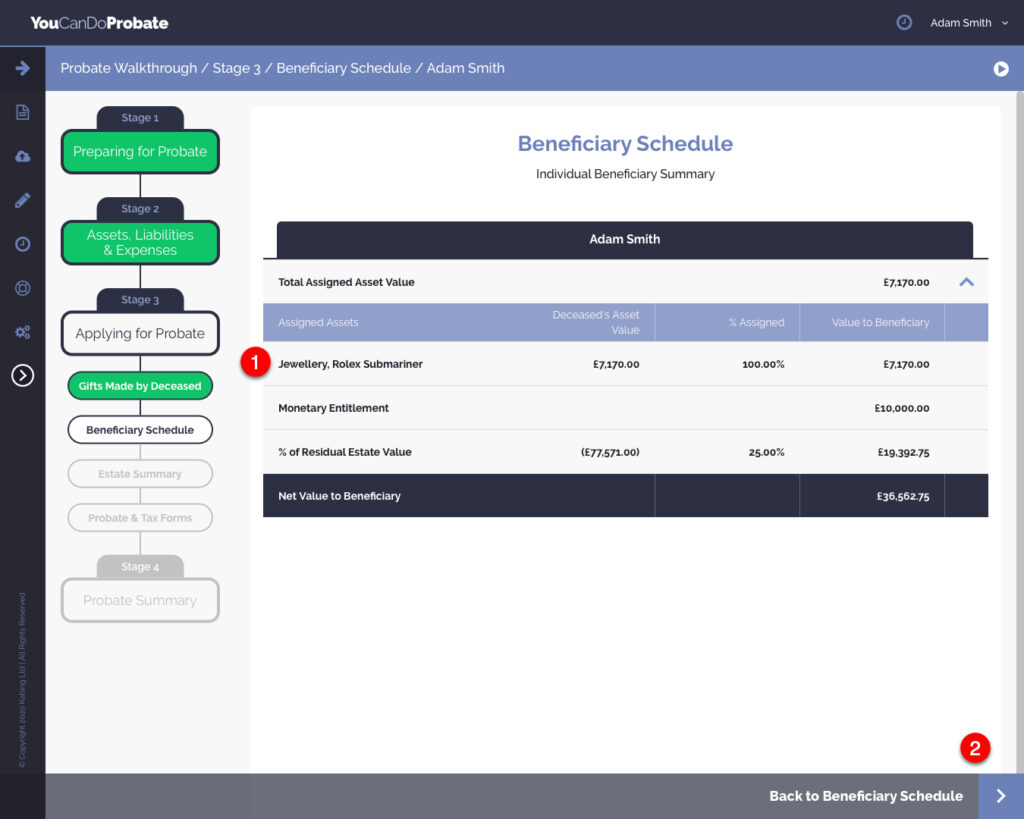Click the circled chevron at sidebar bottom
This screenshot has height=819, width=1024.
click(22, 375)
